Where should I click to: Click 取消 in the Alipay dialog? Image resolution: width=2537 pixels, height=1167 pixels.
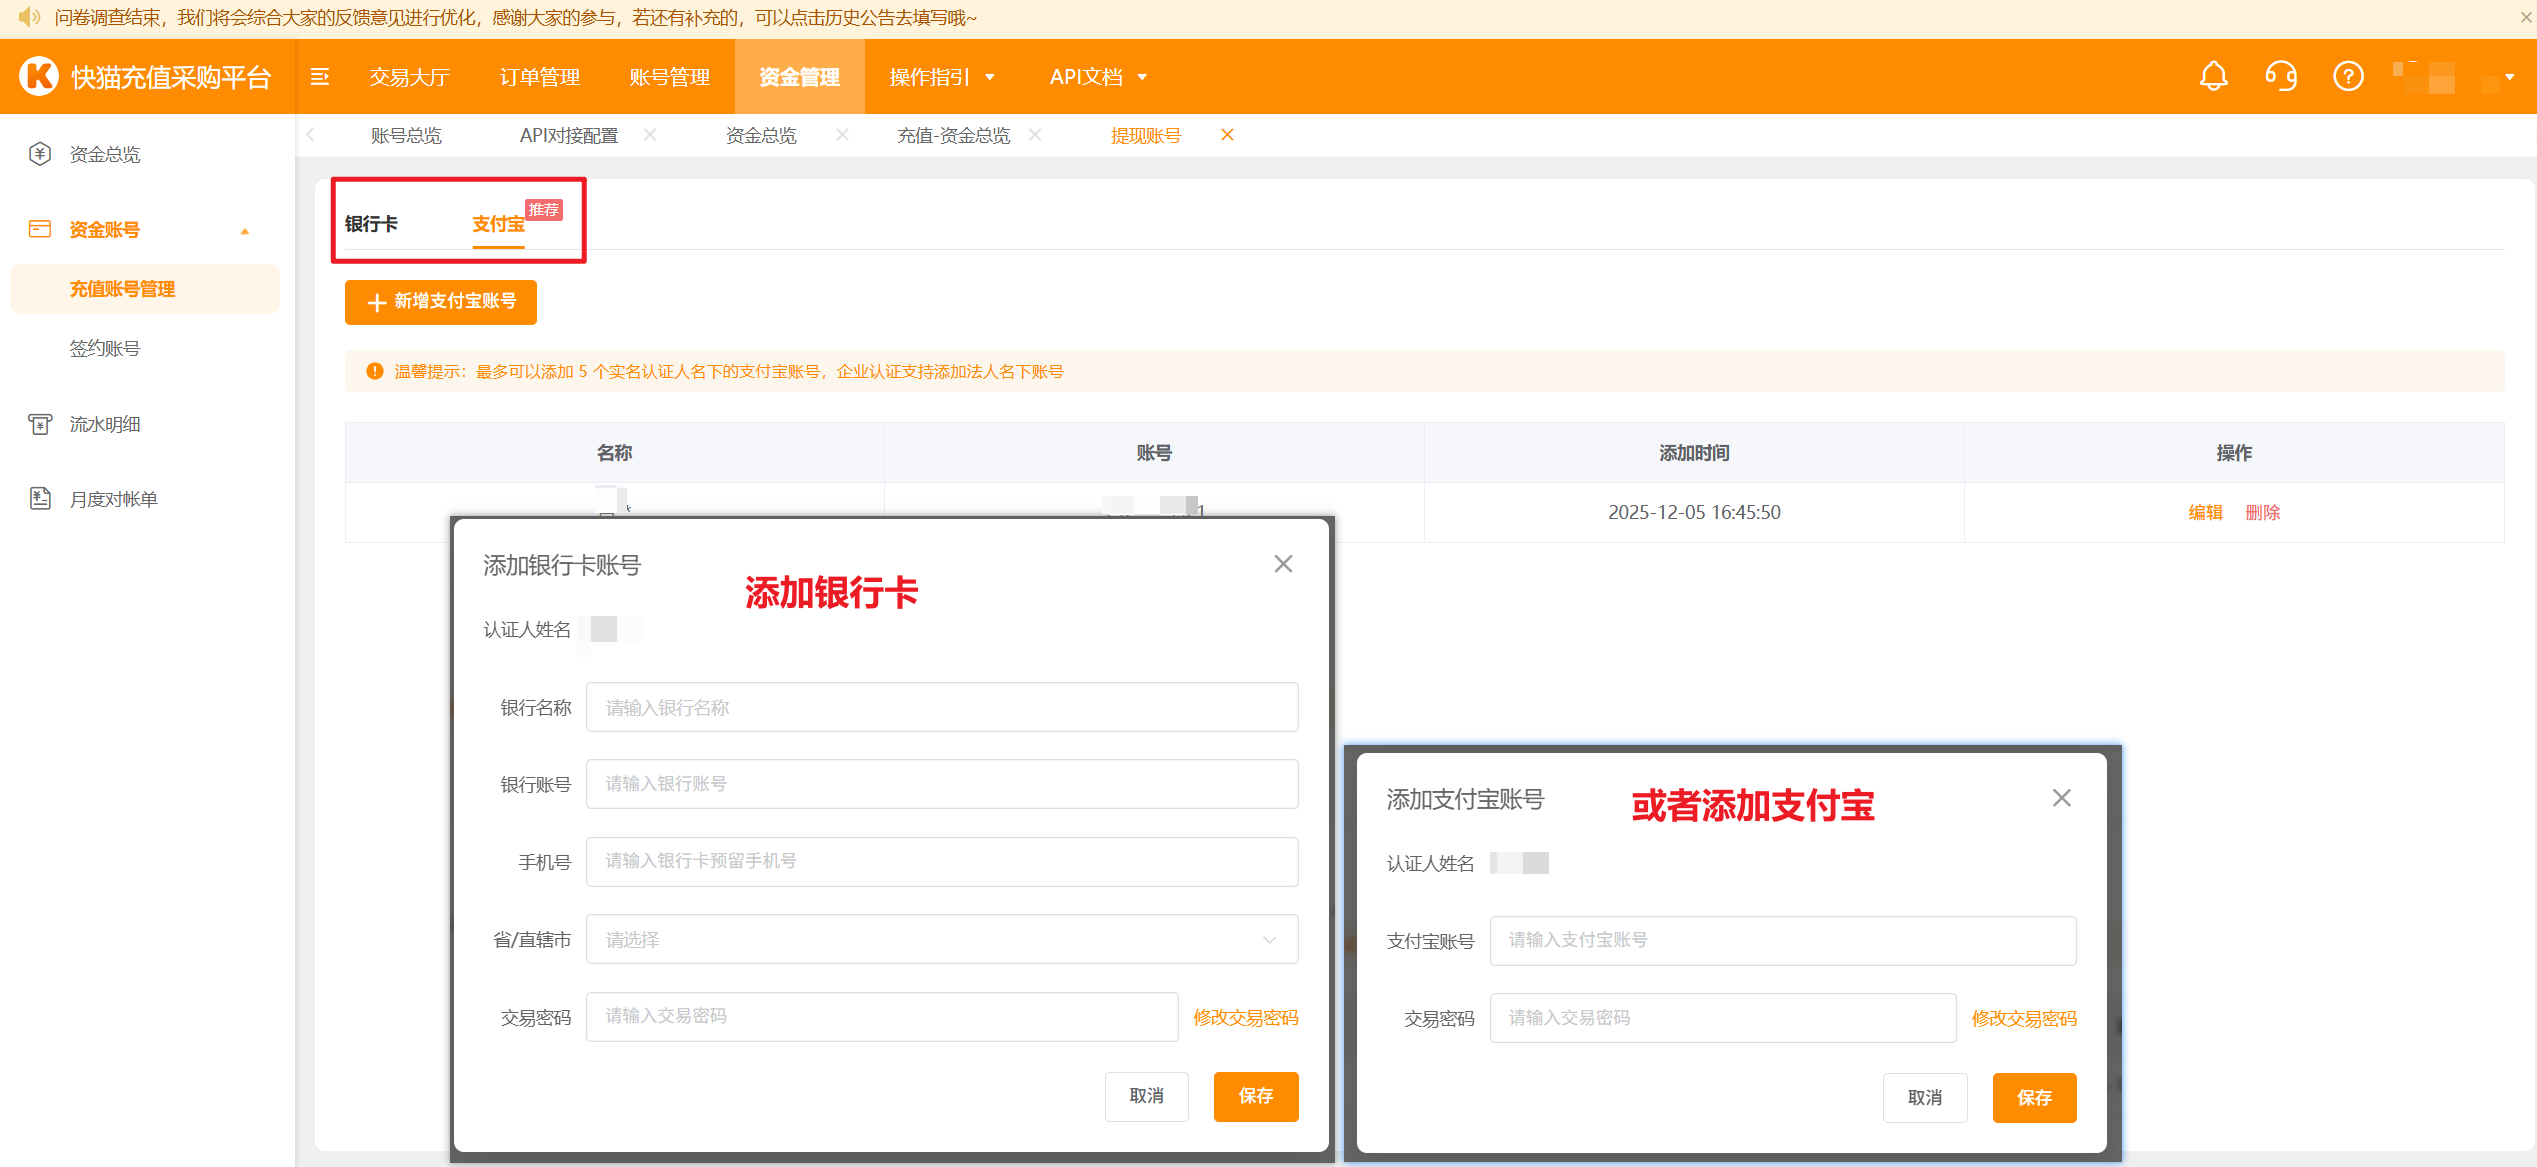click(x=1925, y=1098)
